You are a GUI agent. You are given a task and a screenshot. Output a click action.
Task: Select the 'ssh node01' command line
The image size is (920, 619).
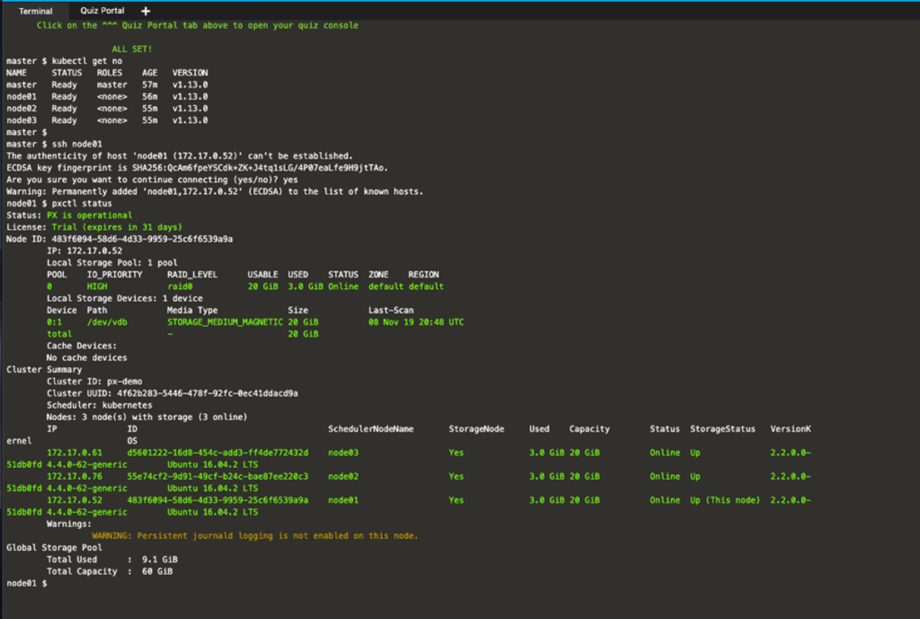pos(54,144)
